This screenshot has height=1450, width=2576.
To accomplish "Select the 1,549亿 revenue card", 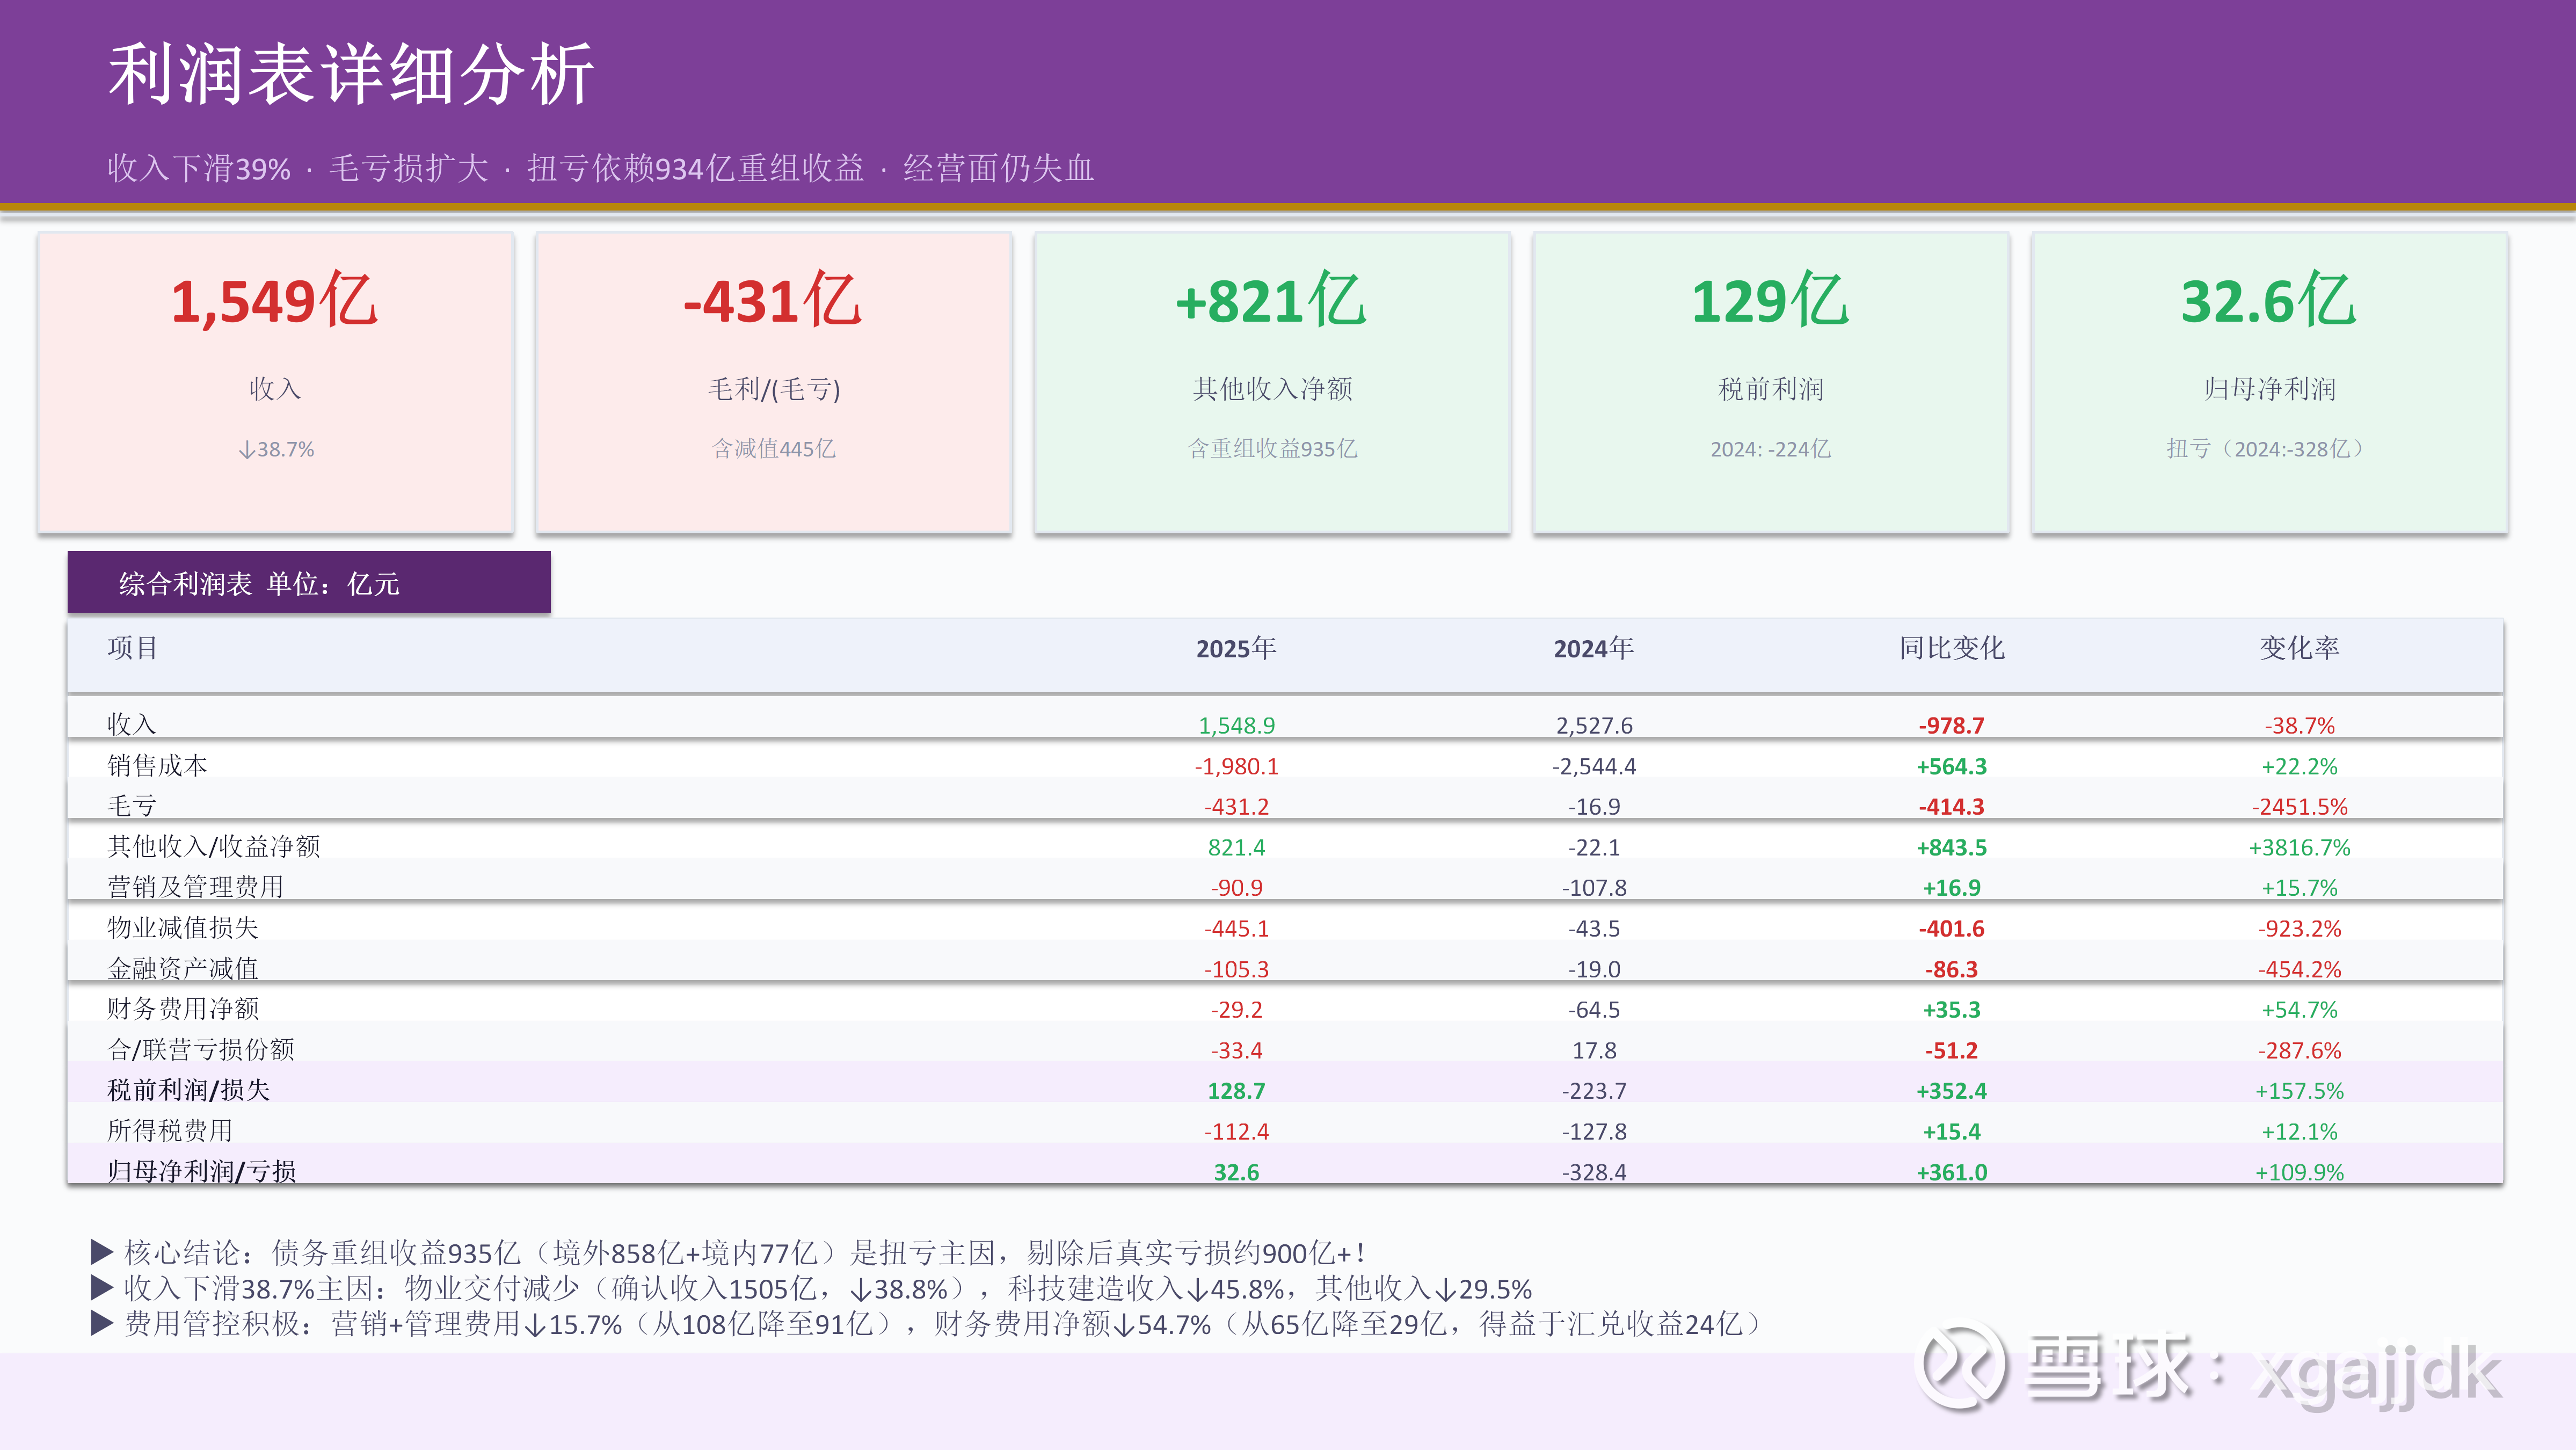I will [x=275, y=382].
